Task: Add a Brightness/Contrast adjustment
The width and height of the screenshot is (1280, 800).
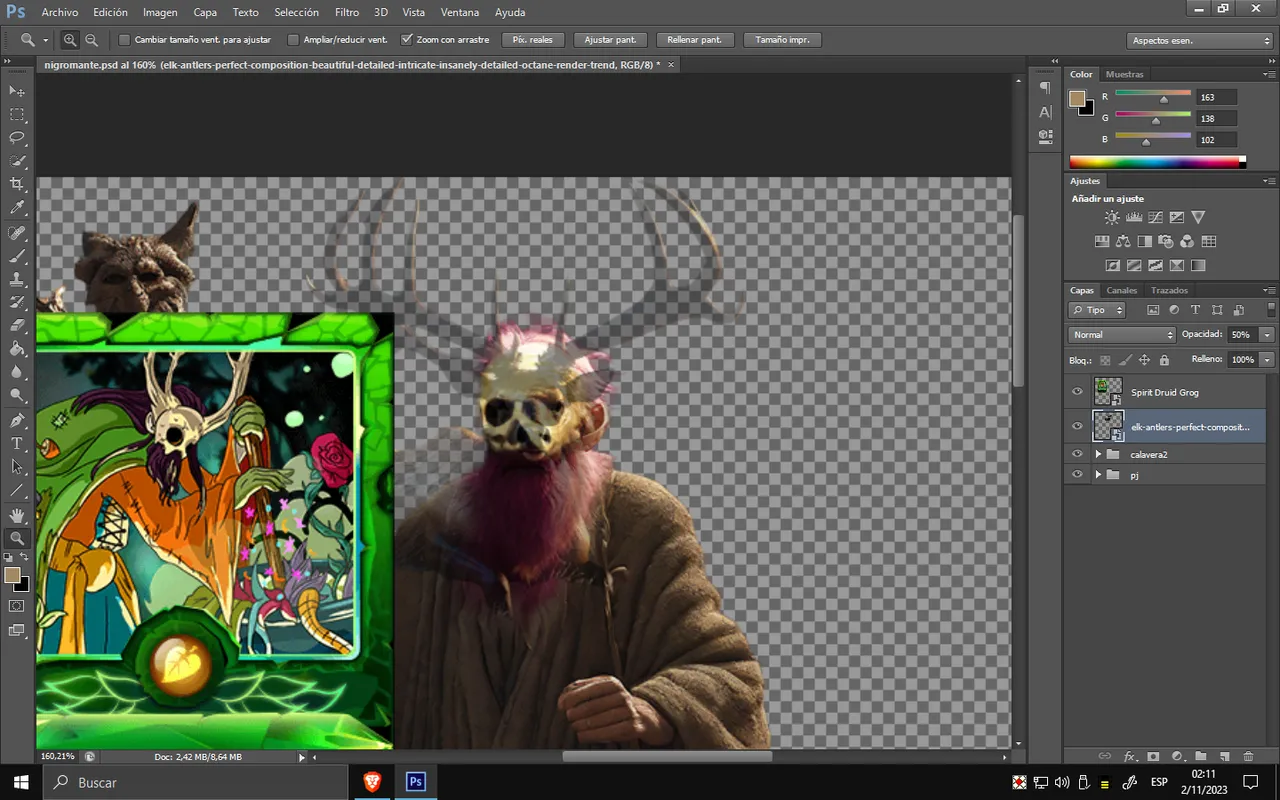Action: (x=1112, y=217)
